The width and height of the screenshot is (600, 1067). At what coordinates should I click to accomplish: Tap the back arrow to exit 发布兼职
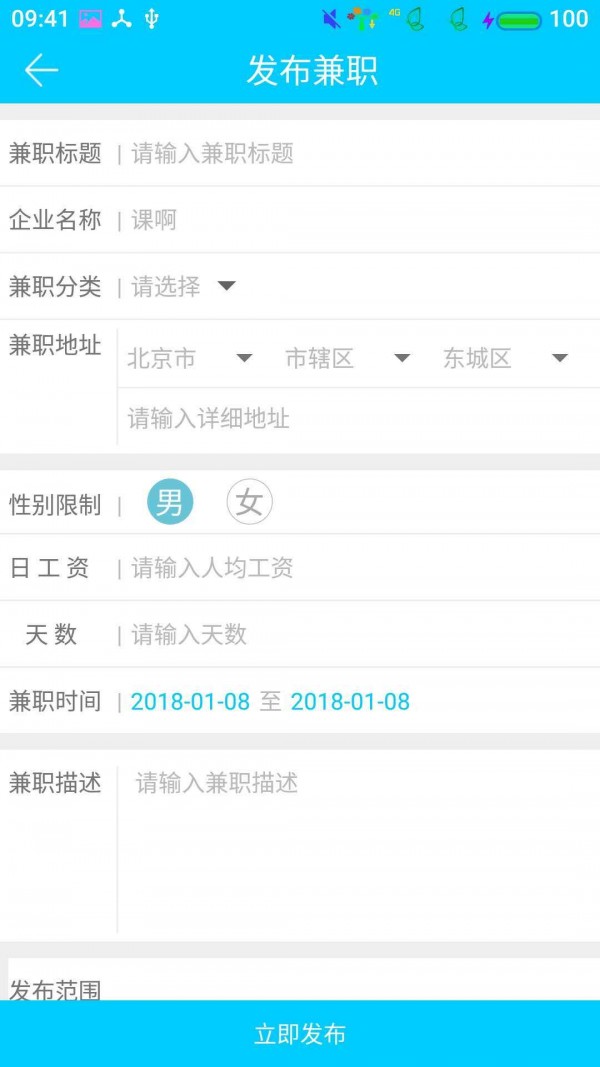(38, 71)
